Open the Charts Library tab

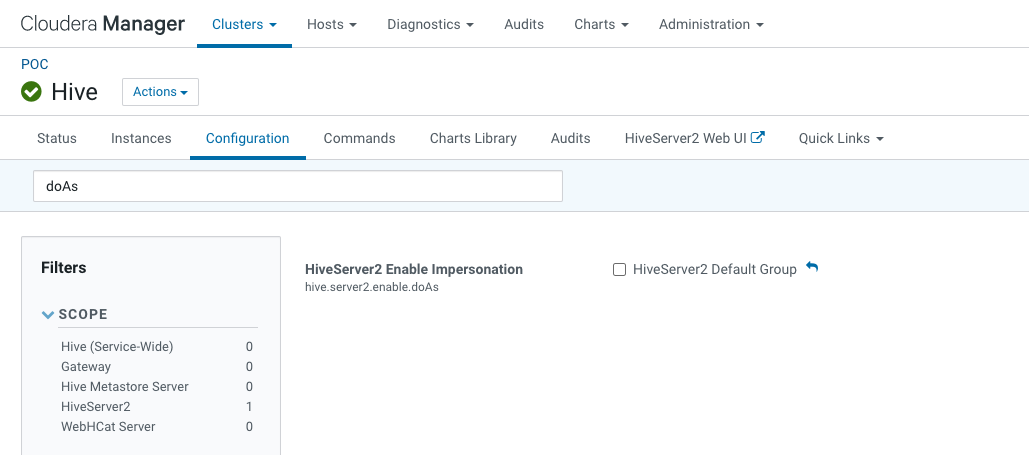pos(473,139)
